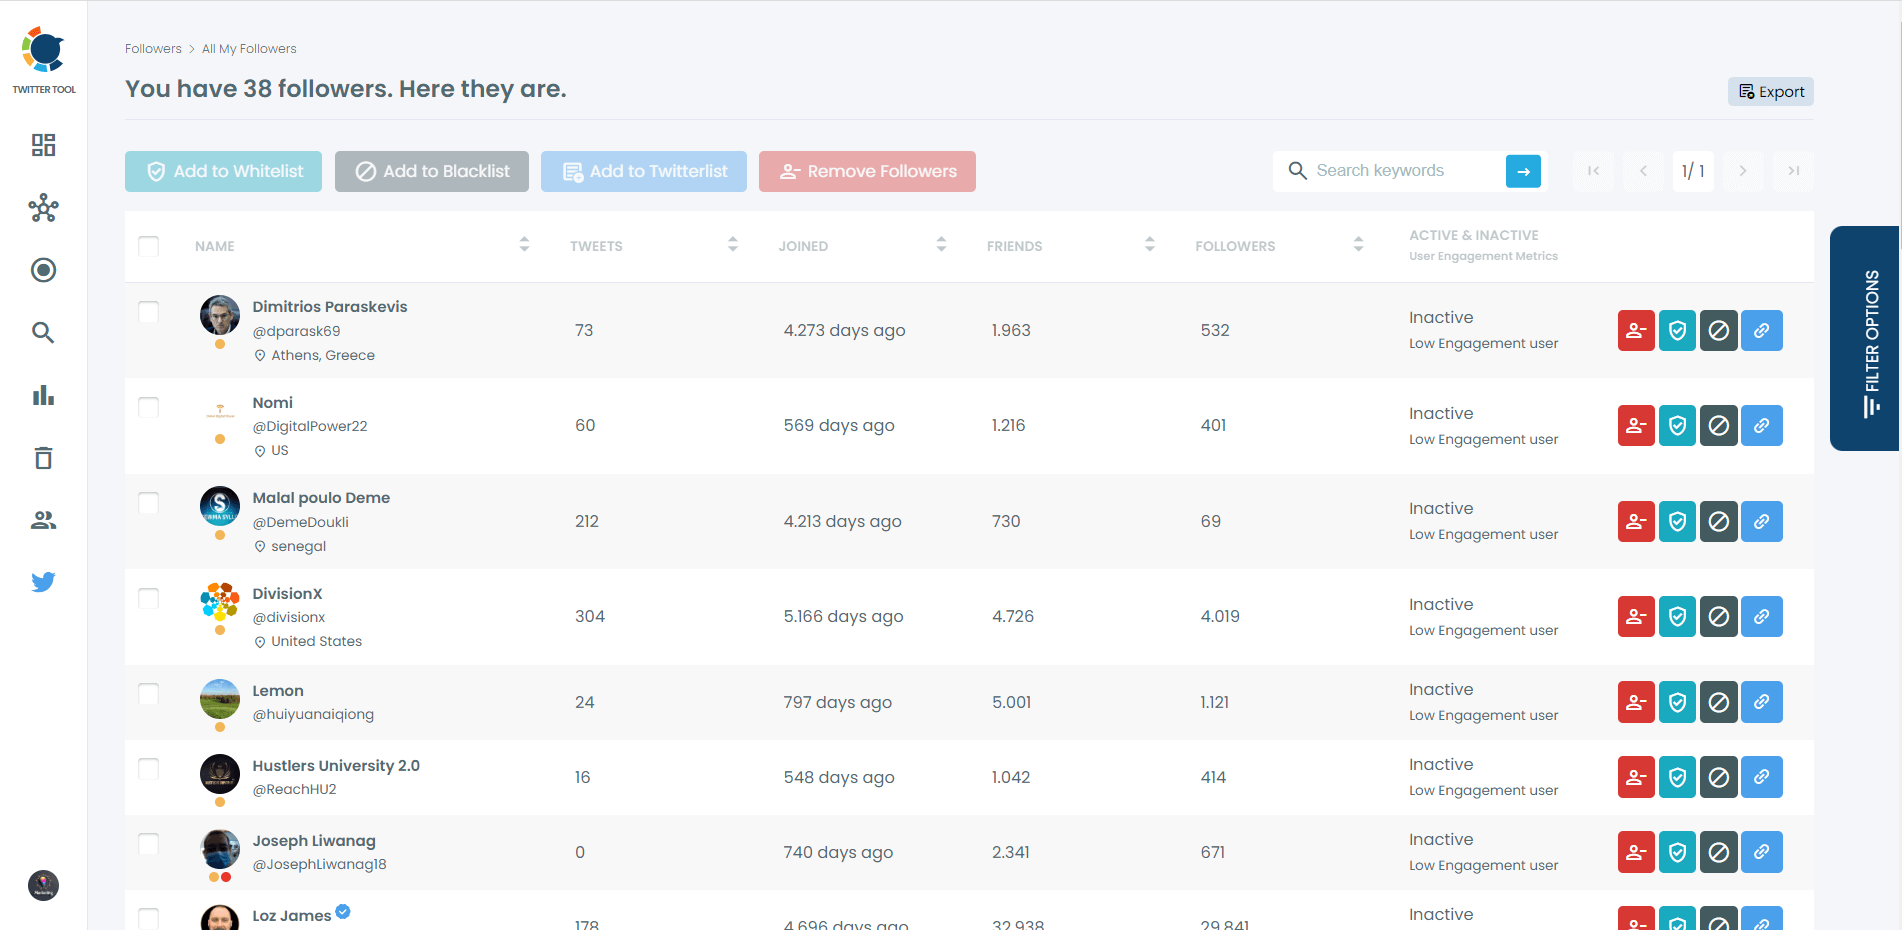This screenshot has width=1902, height=930.
Task: Remove follower Lemon with red icon
Action: coord(1636,702)
